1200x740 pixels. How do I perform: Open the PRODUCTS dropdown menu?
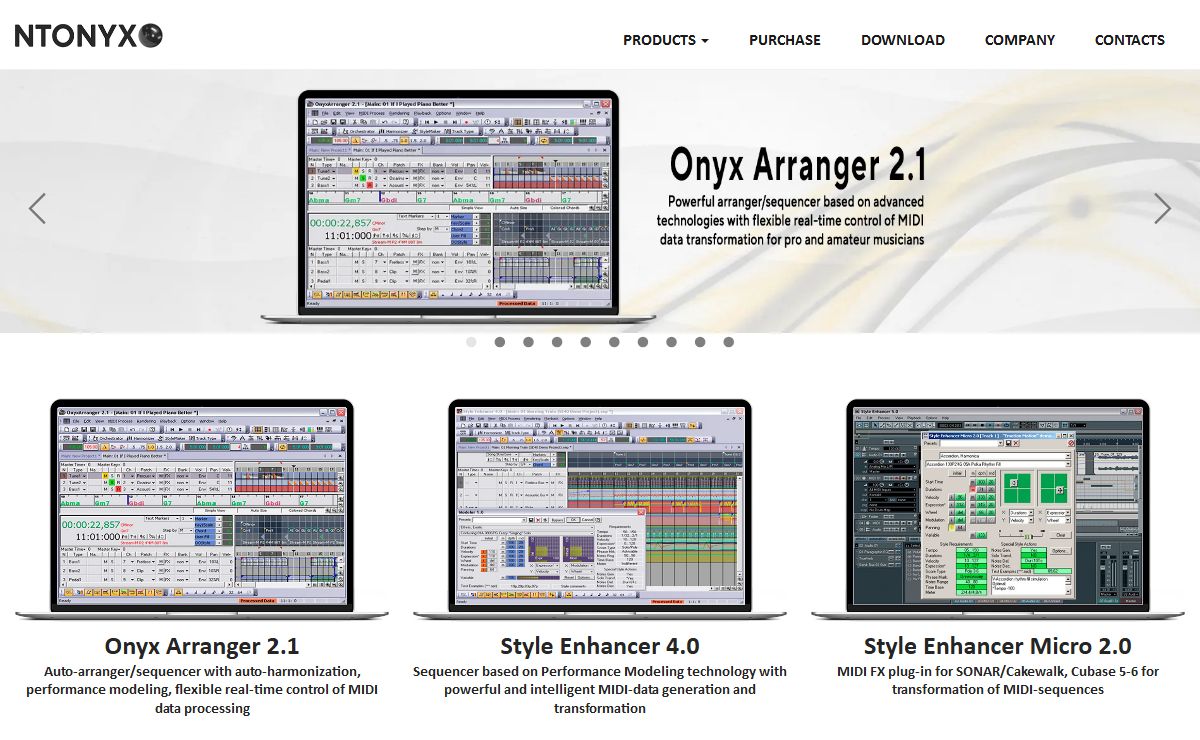[x=666, y=40]
